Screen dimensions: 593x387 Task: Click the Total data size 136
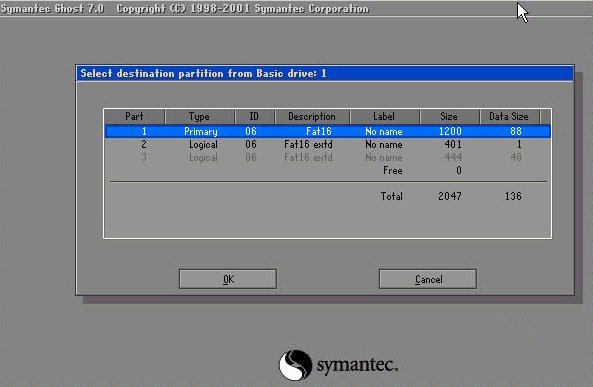coord(513,196)
